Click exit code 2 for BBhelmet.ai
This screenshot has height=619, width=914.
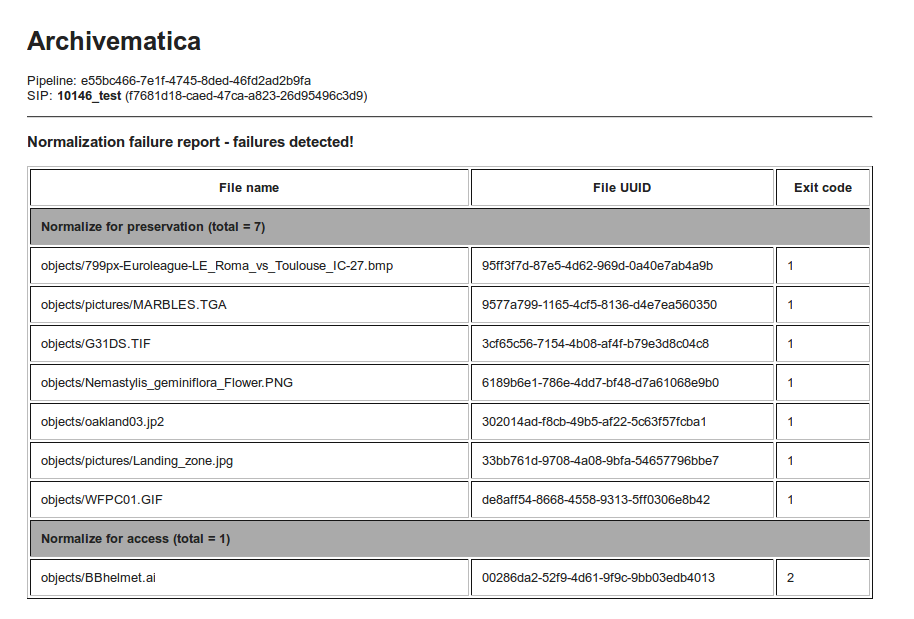pyautogui.click(x=790, y=578)
